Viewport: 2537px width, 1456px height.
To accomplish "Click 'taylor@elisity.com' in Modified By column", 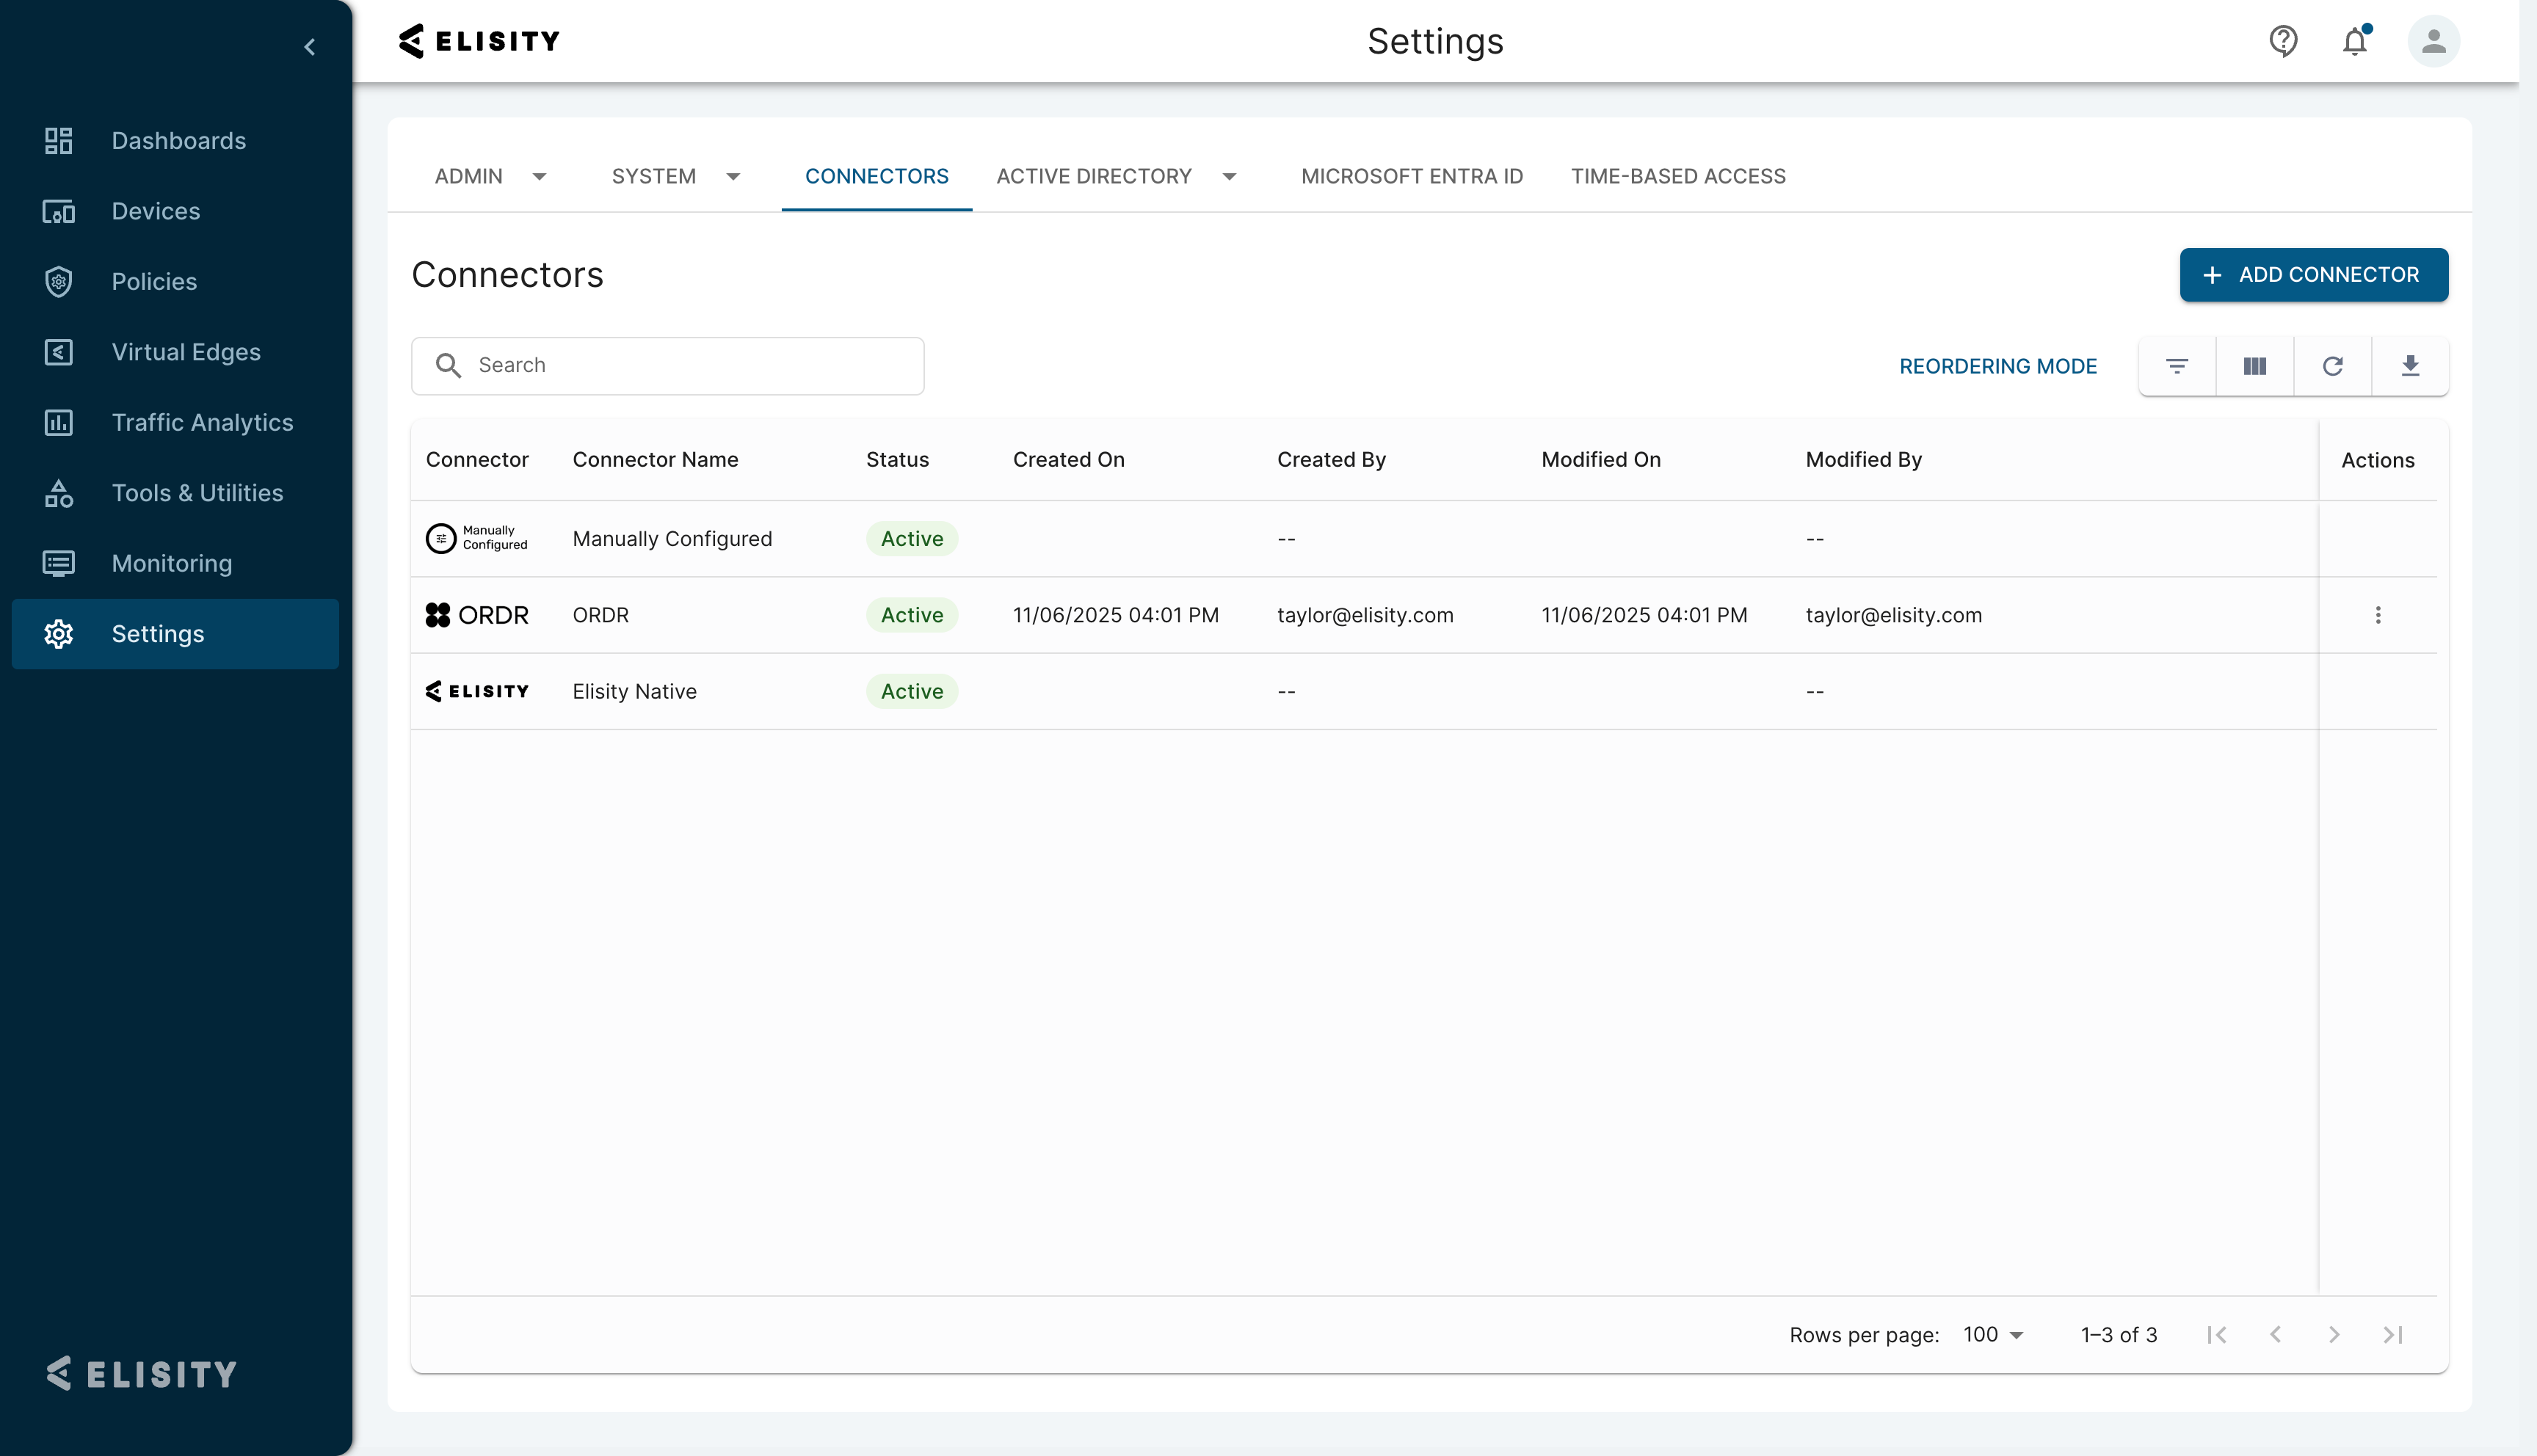I will pos(1893,615).
